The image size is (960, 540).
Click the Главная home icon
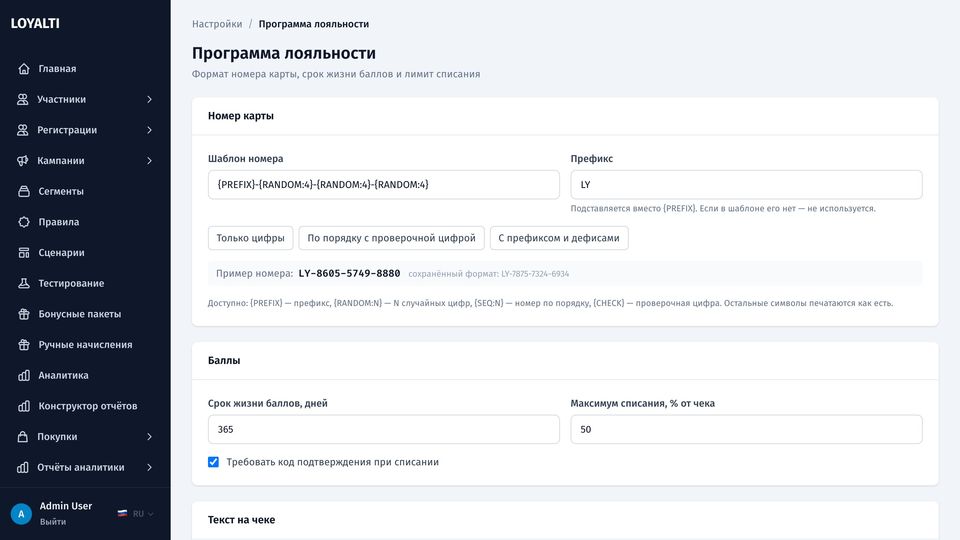[24, 69]
